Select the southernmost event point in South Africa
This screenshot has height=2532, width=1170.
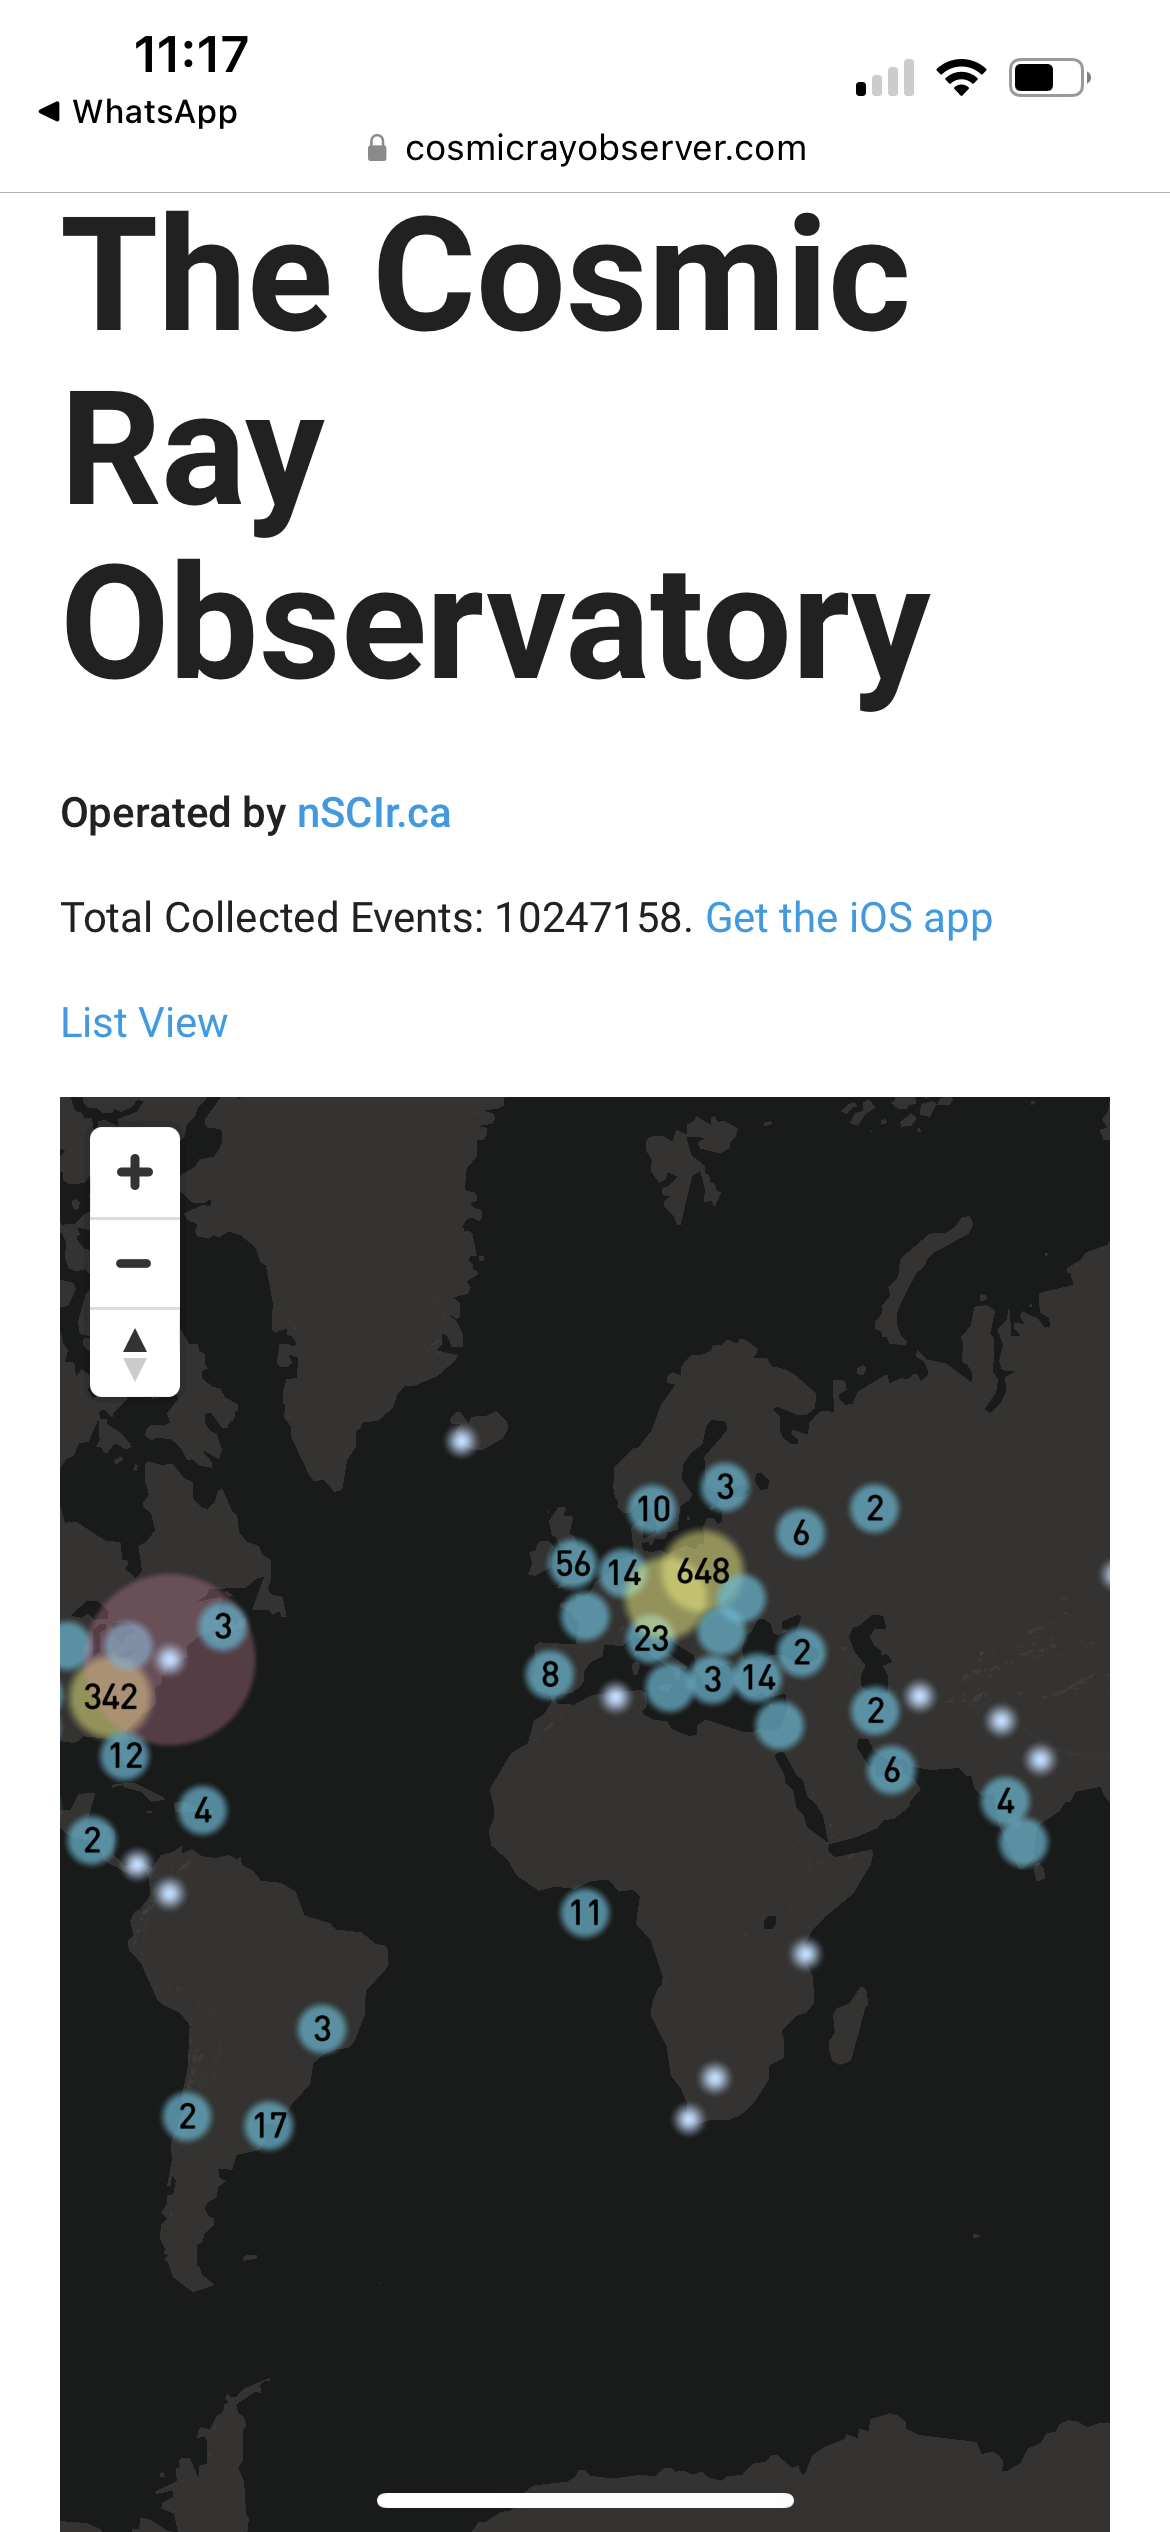689,2118
